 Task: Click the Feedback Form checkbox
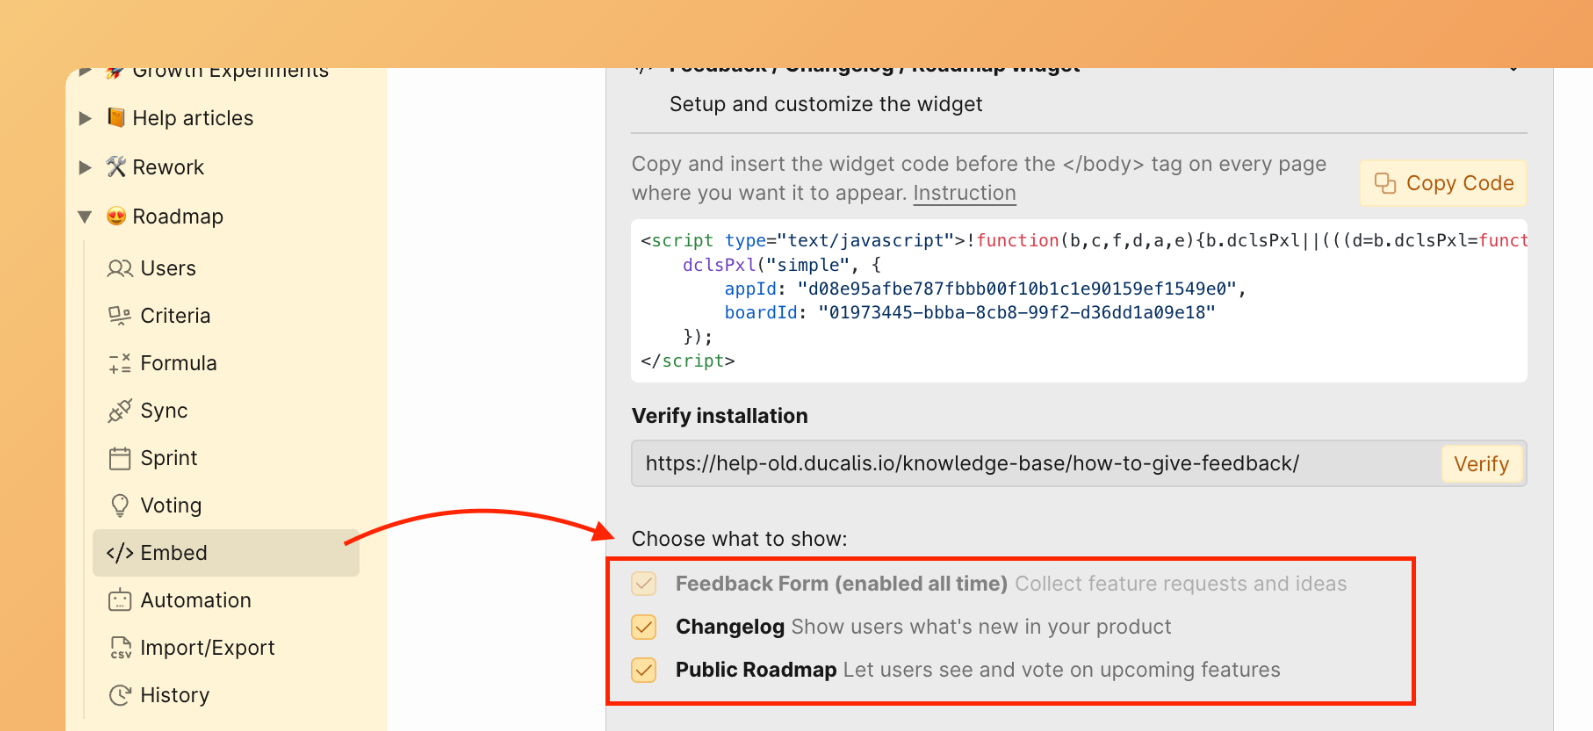click(x=644, y=584)
